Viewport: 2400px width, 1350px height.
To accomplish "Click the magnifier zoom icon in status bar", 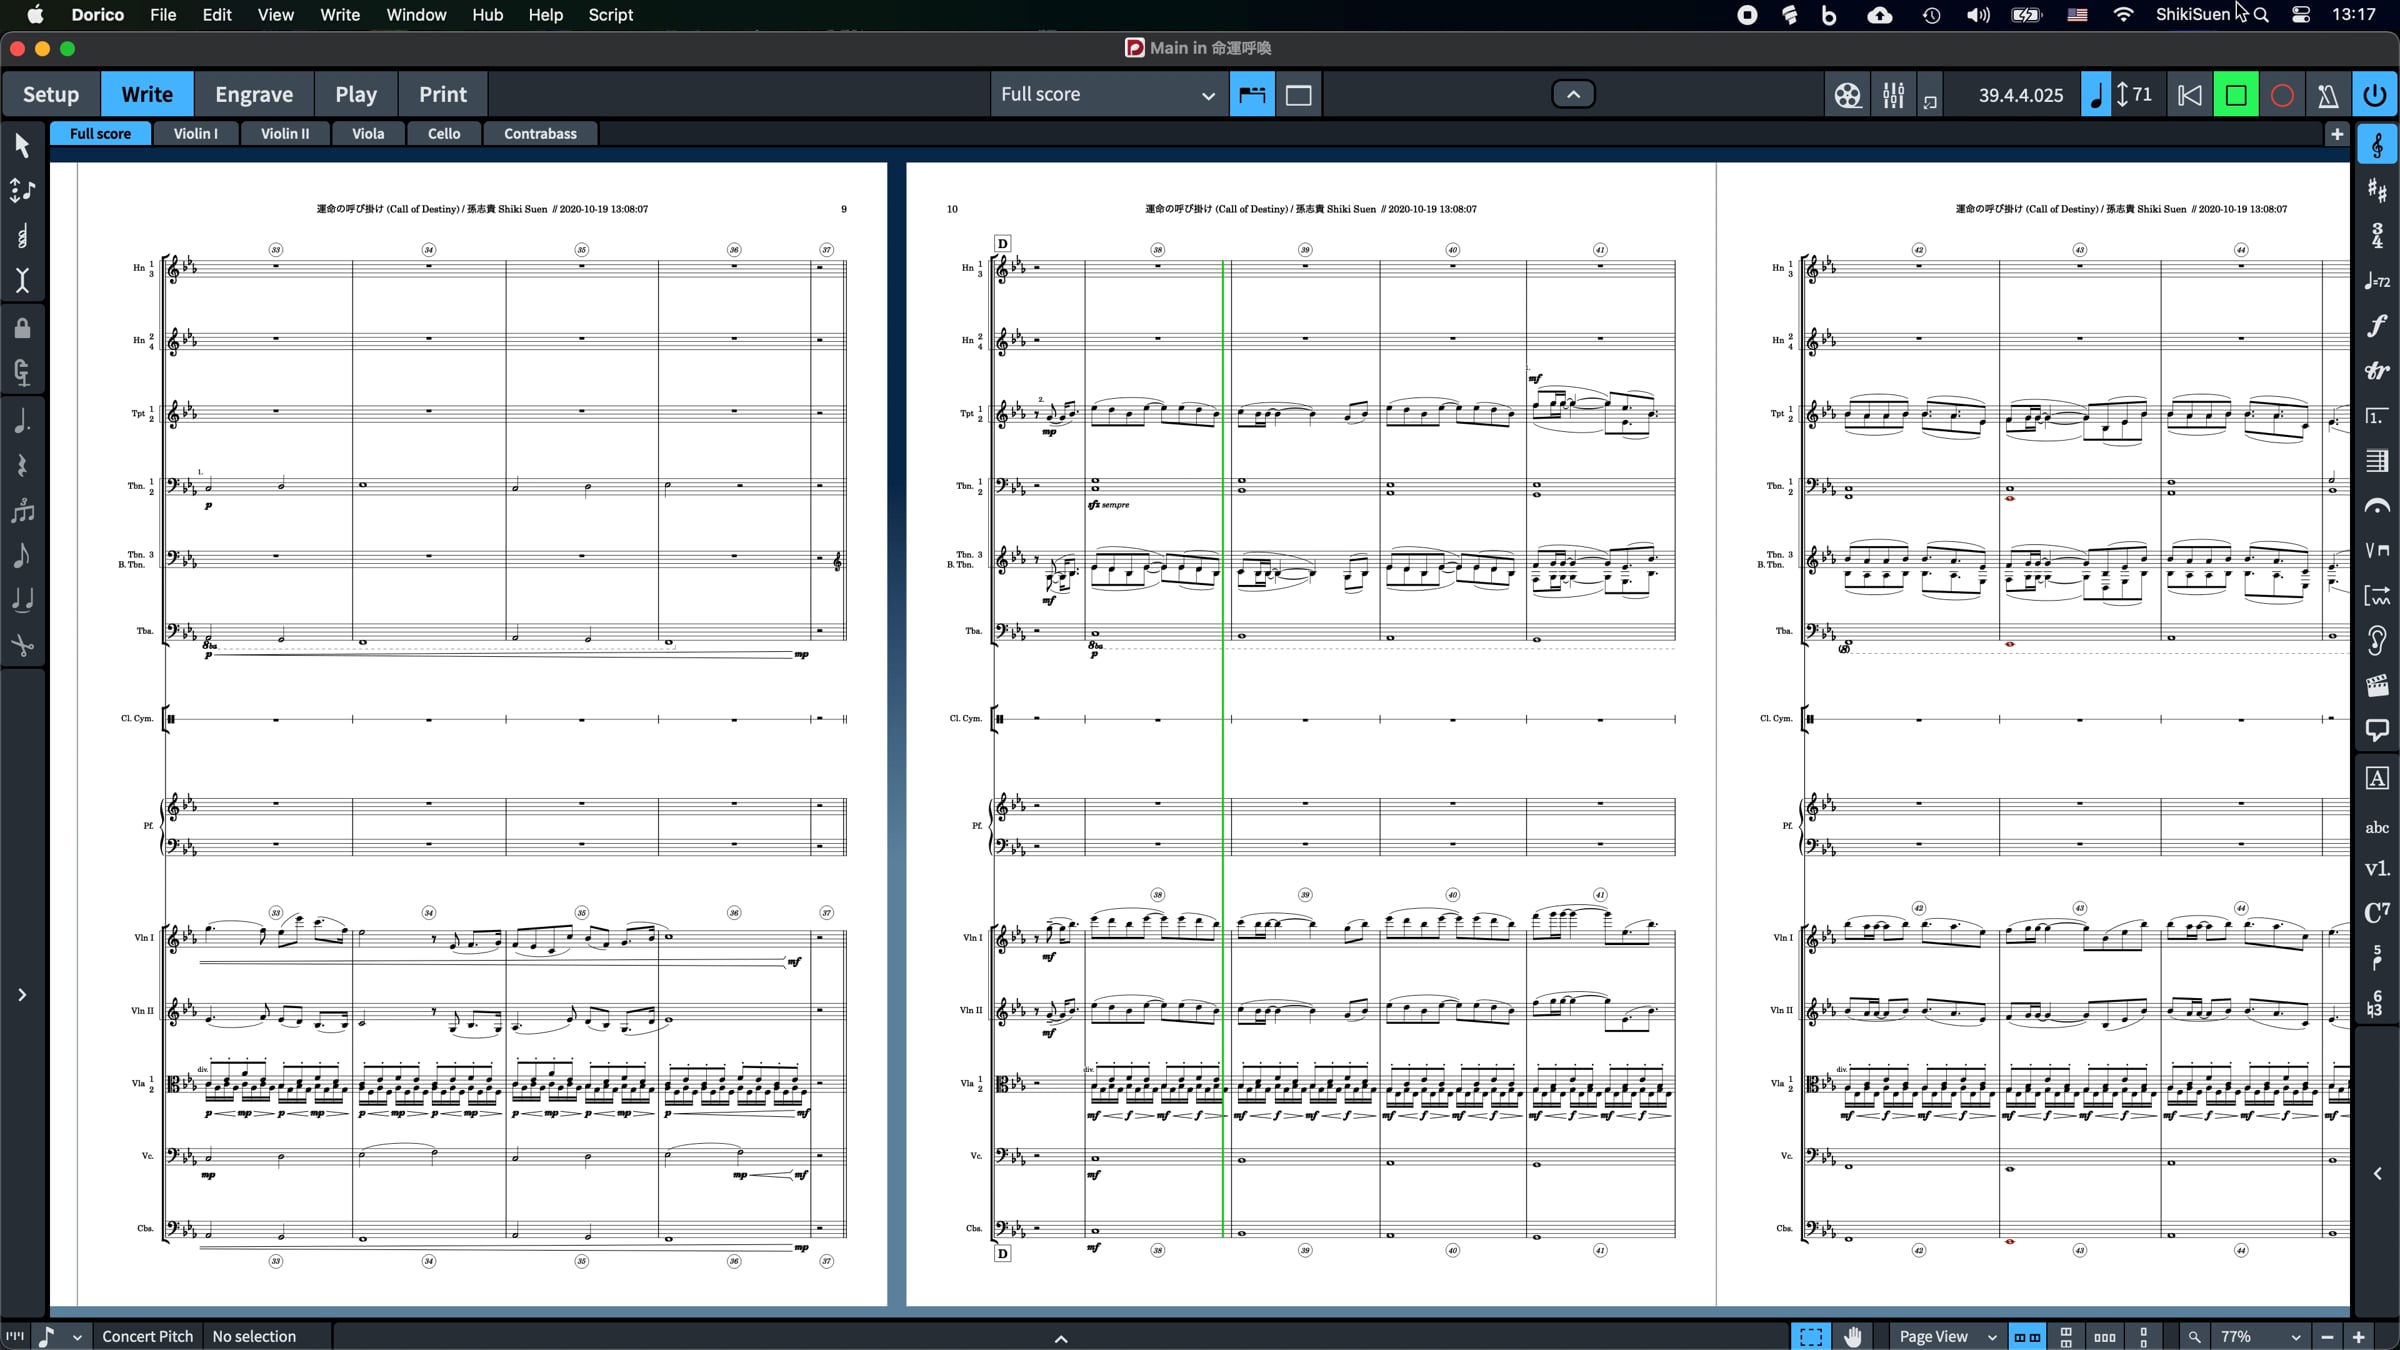I will (x=2194, y=1337).
